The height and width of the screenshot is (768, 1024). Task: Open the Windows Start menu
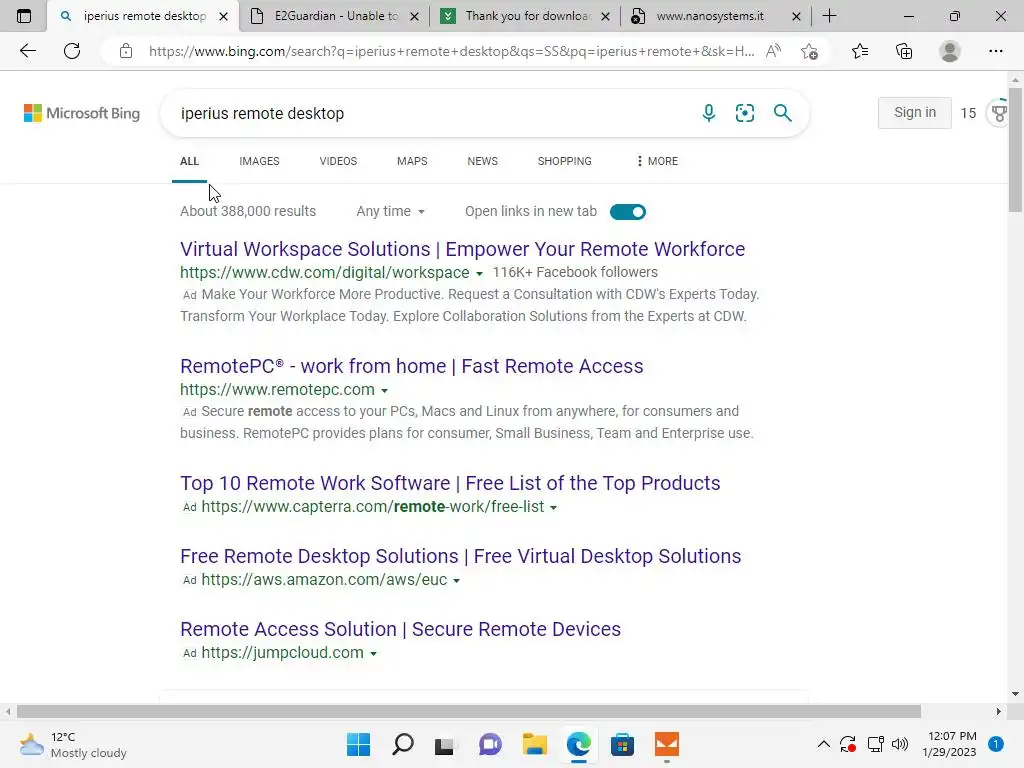point(358,744)
